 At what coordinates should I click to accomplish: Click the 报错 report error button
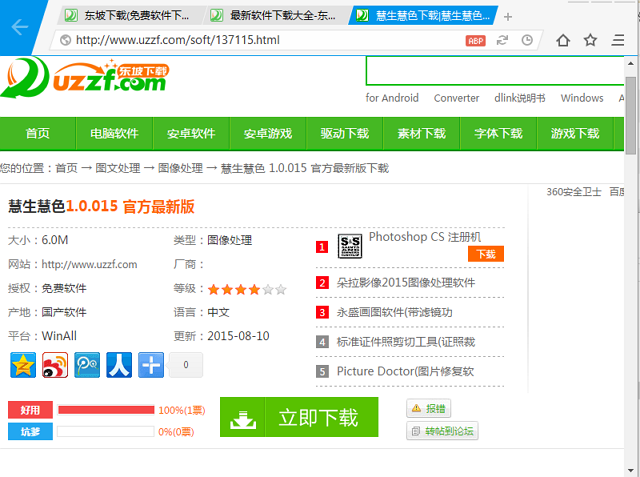[429, 408]
